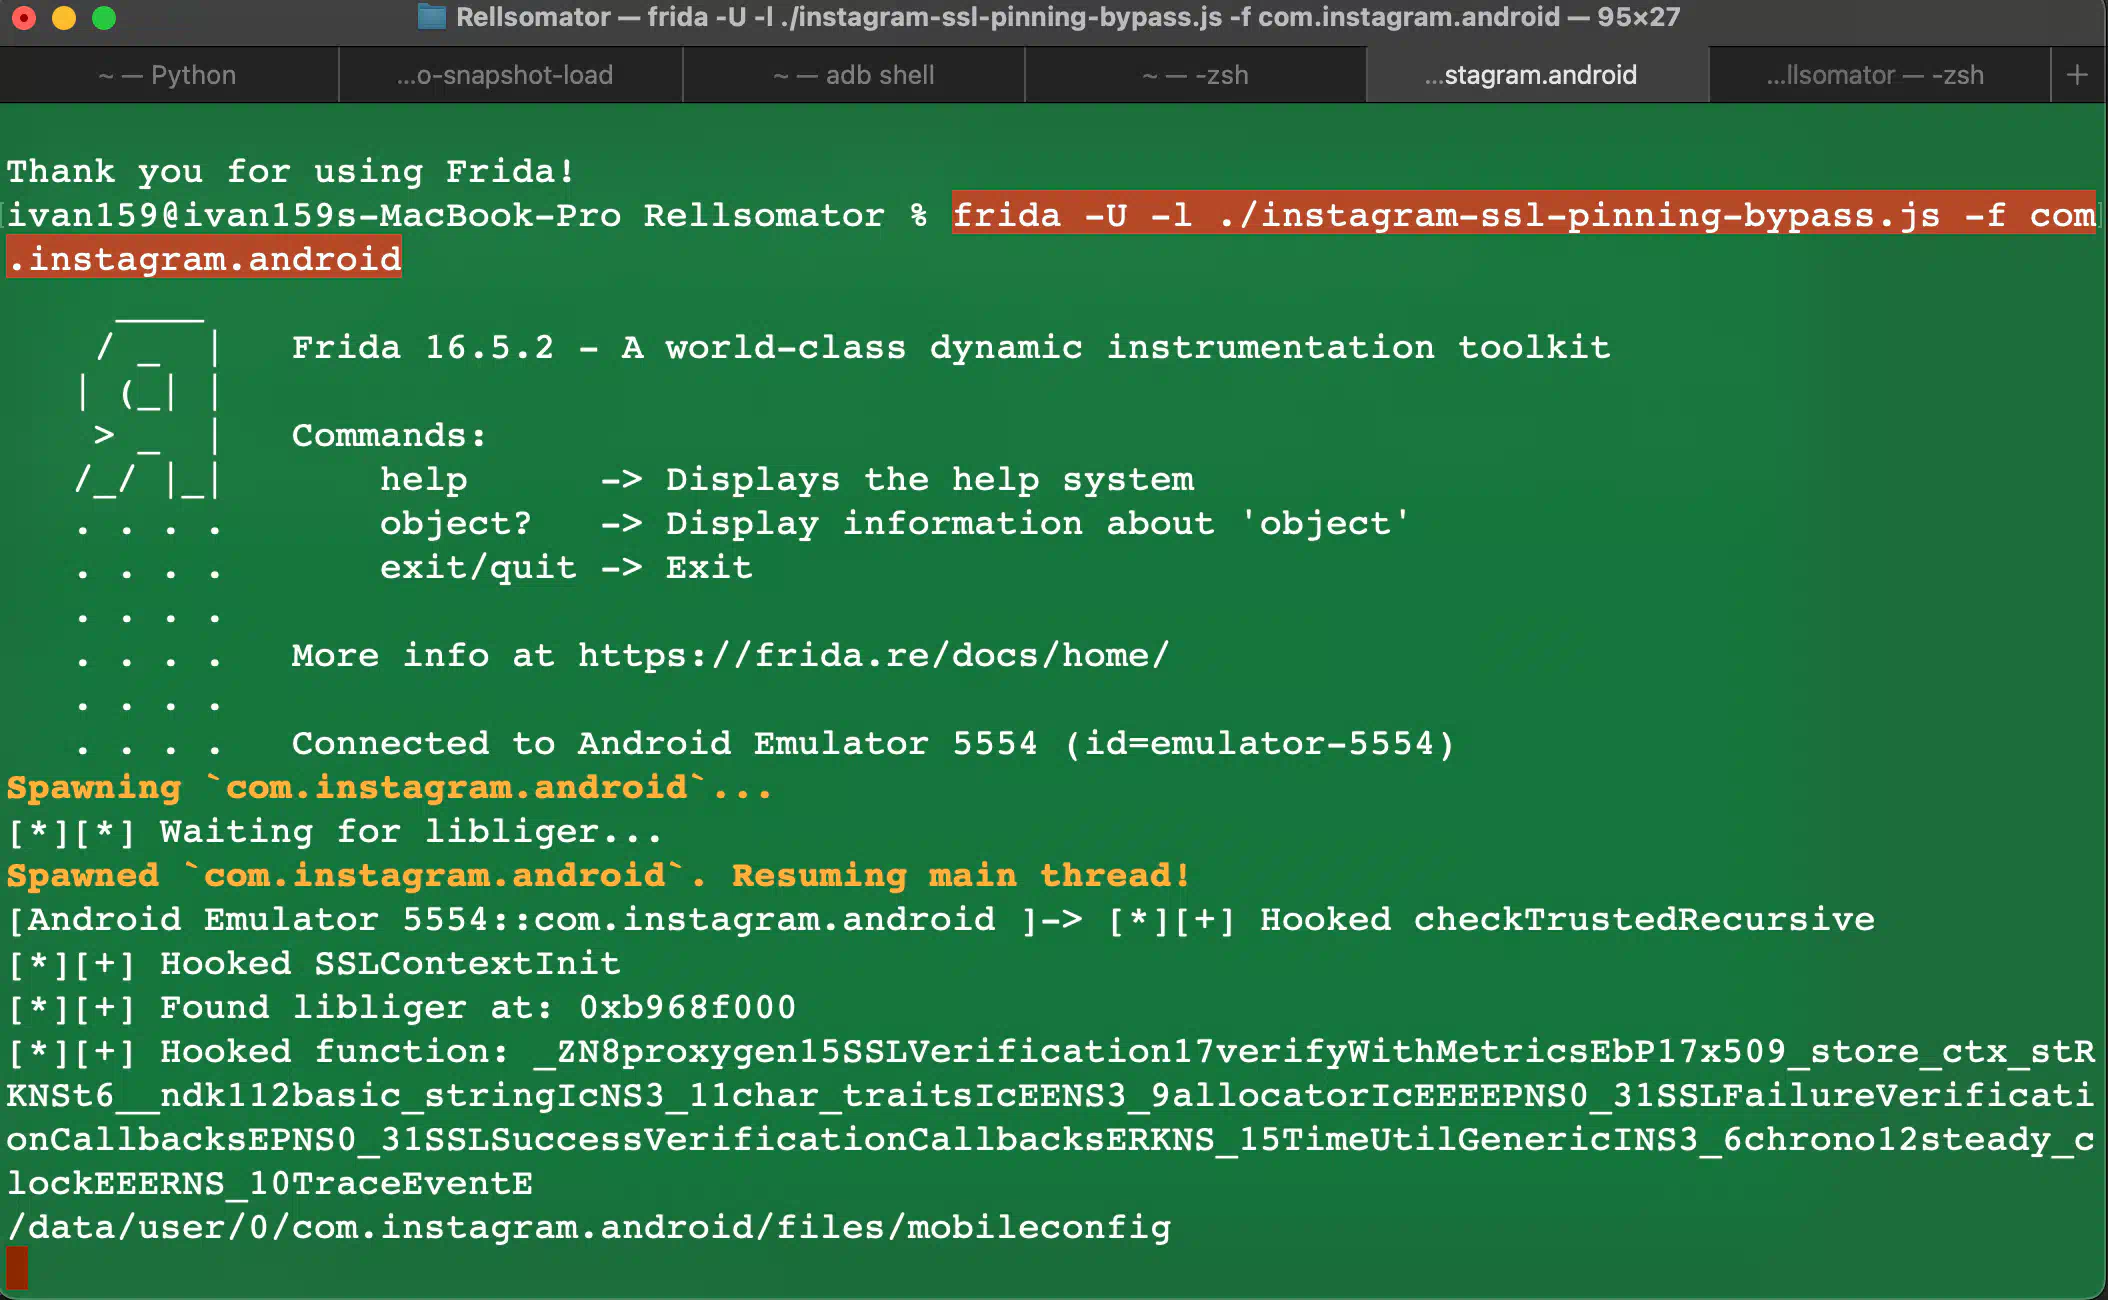Open the o-snapshot-load tab
This screenshot has height=1300, width=2108.
[510, 75]
